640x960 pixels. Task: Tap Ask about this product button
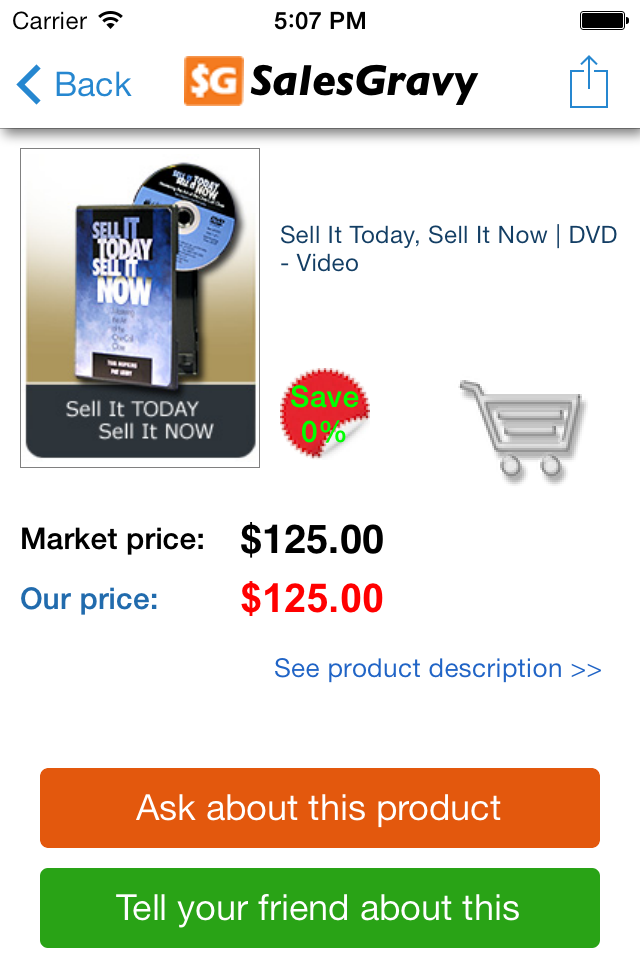pos(320,808)
